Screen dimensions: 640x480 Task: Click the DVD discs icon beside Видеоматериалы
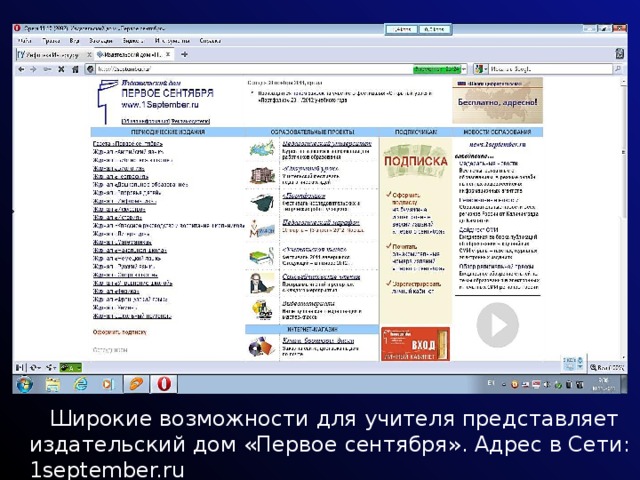(262, 309)
